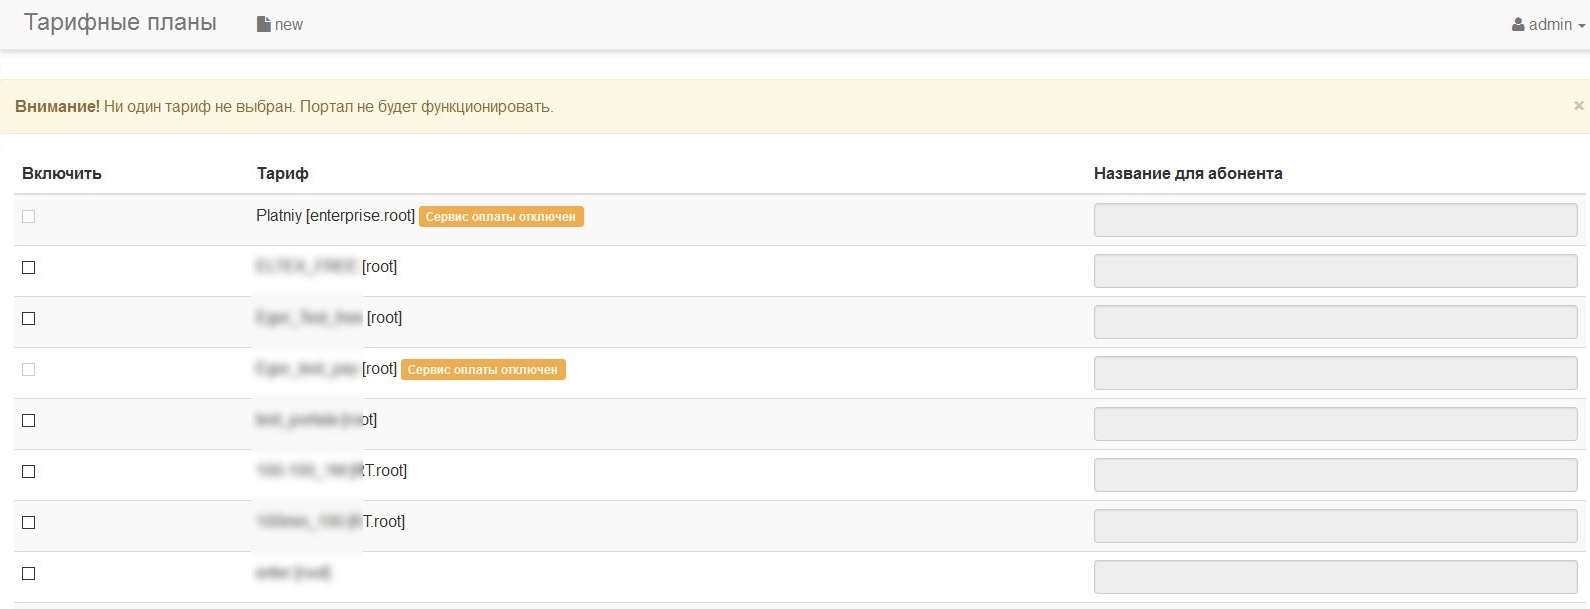
Task: Click the "new" text link
Action: pos(289,25)
